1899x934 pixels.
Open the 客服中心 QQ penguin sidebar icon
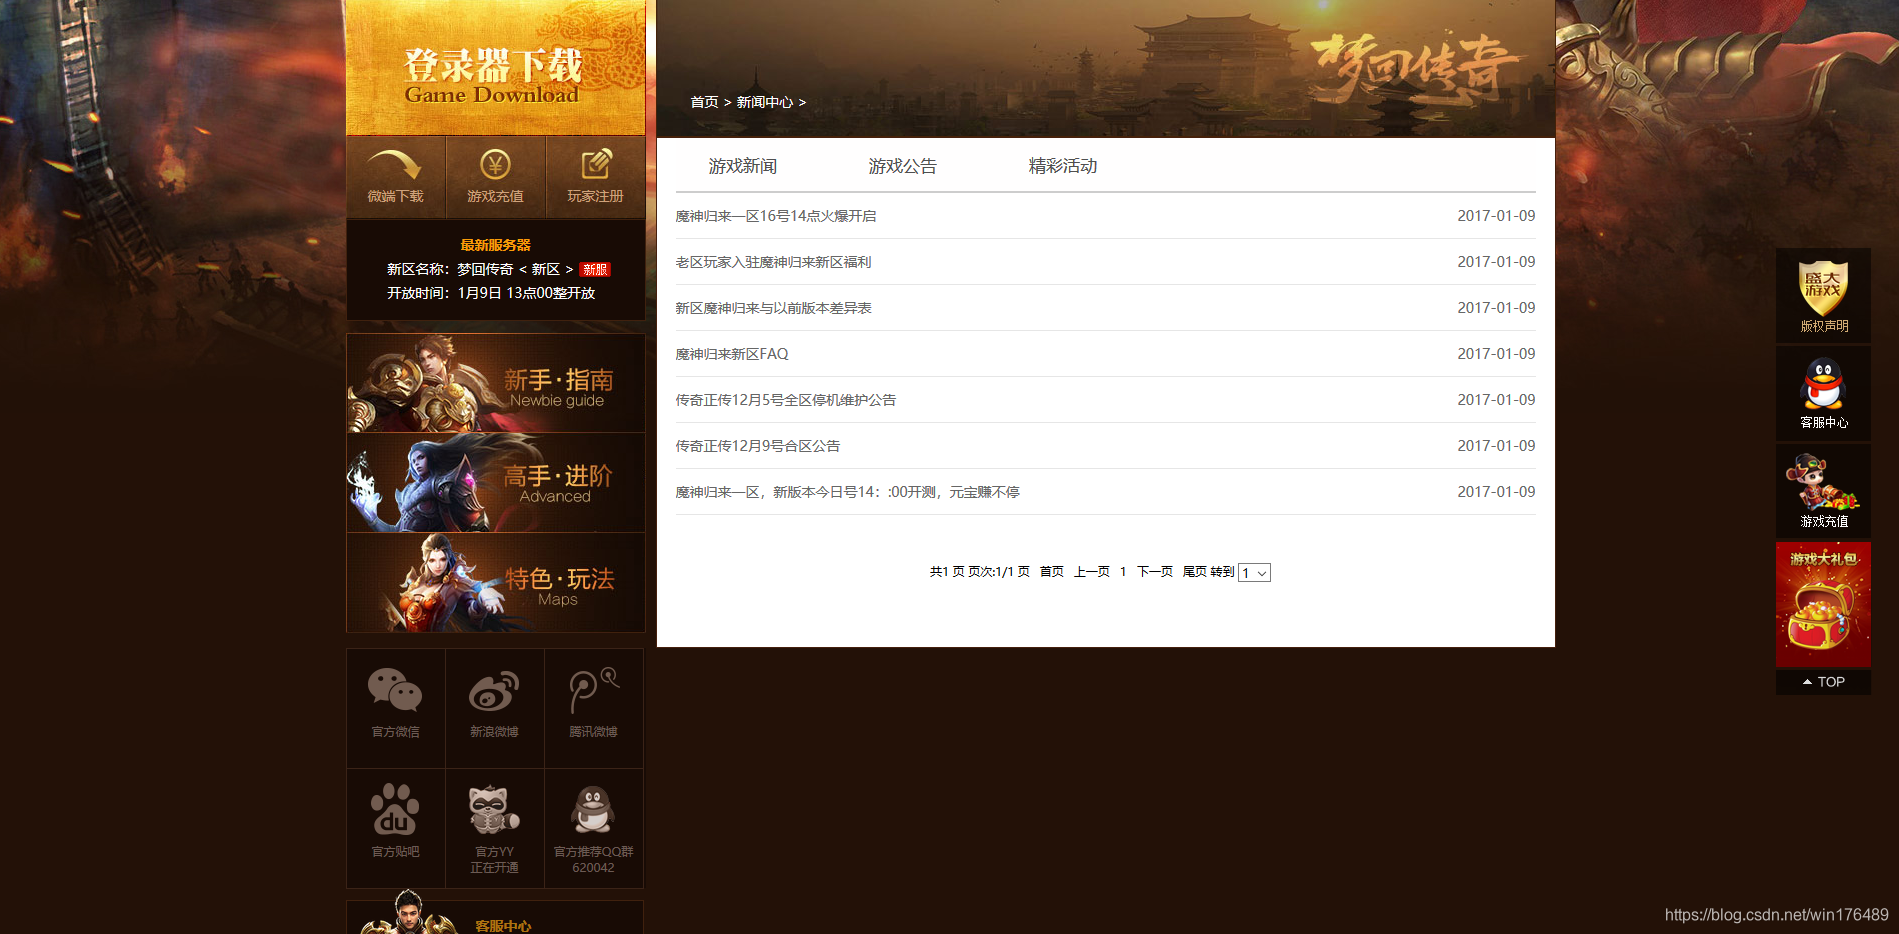1823,394
